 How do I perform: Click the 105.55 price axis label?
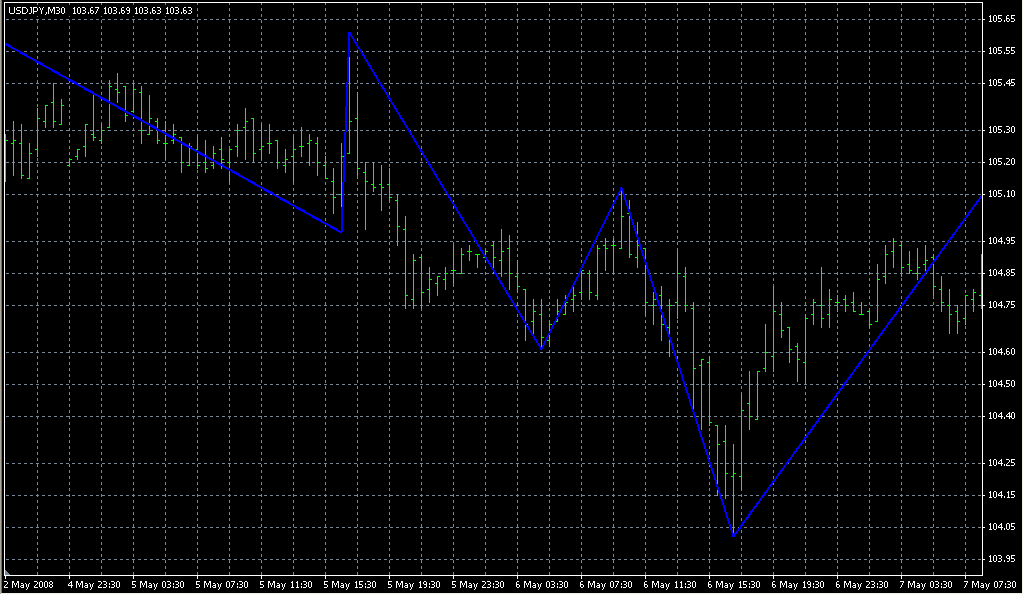1001,51
